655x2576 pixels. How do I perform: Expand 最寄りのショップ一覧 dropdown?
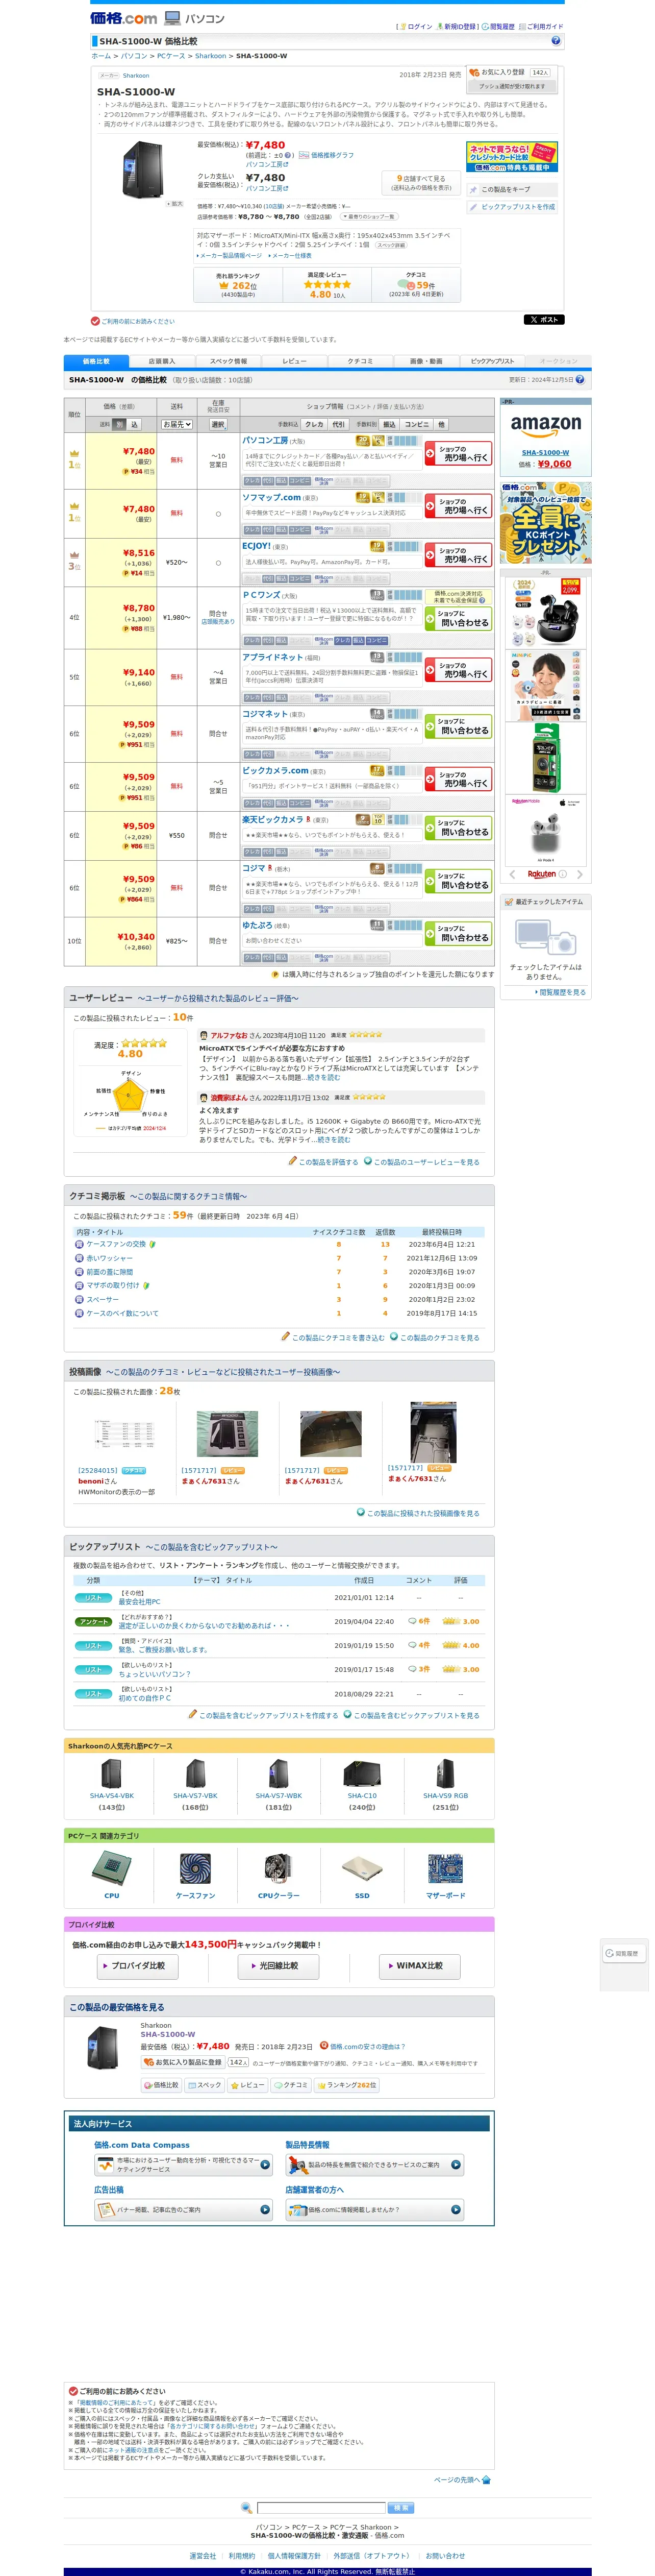(x=369, y=216)
